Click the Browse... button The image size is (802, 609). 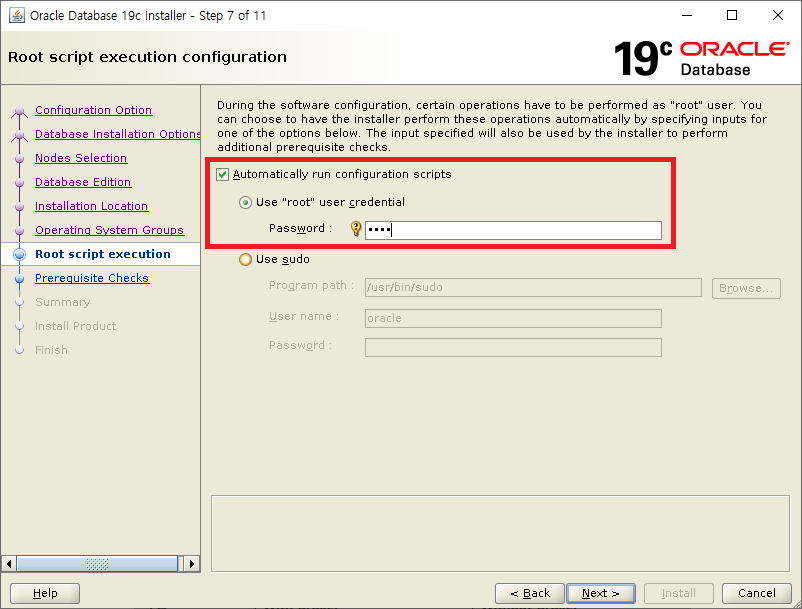[746, 288]
